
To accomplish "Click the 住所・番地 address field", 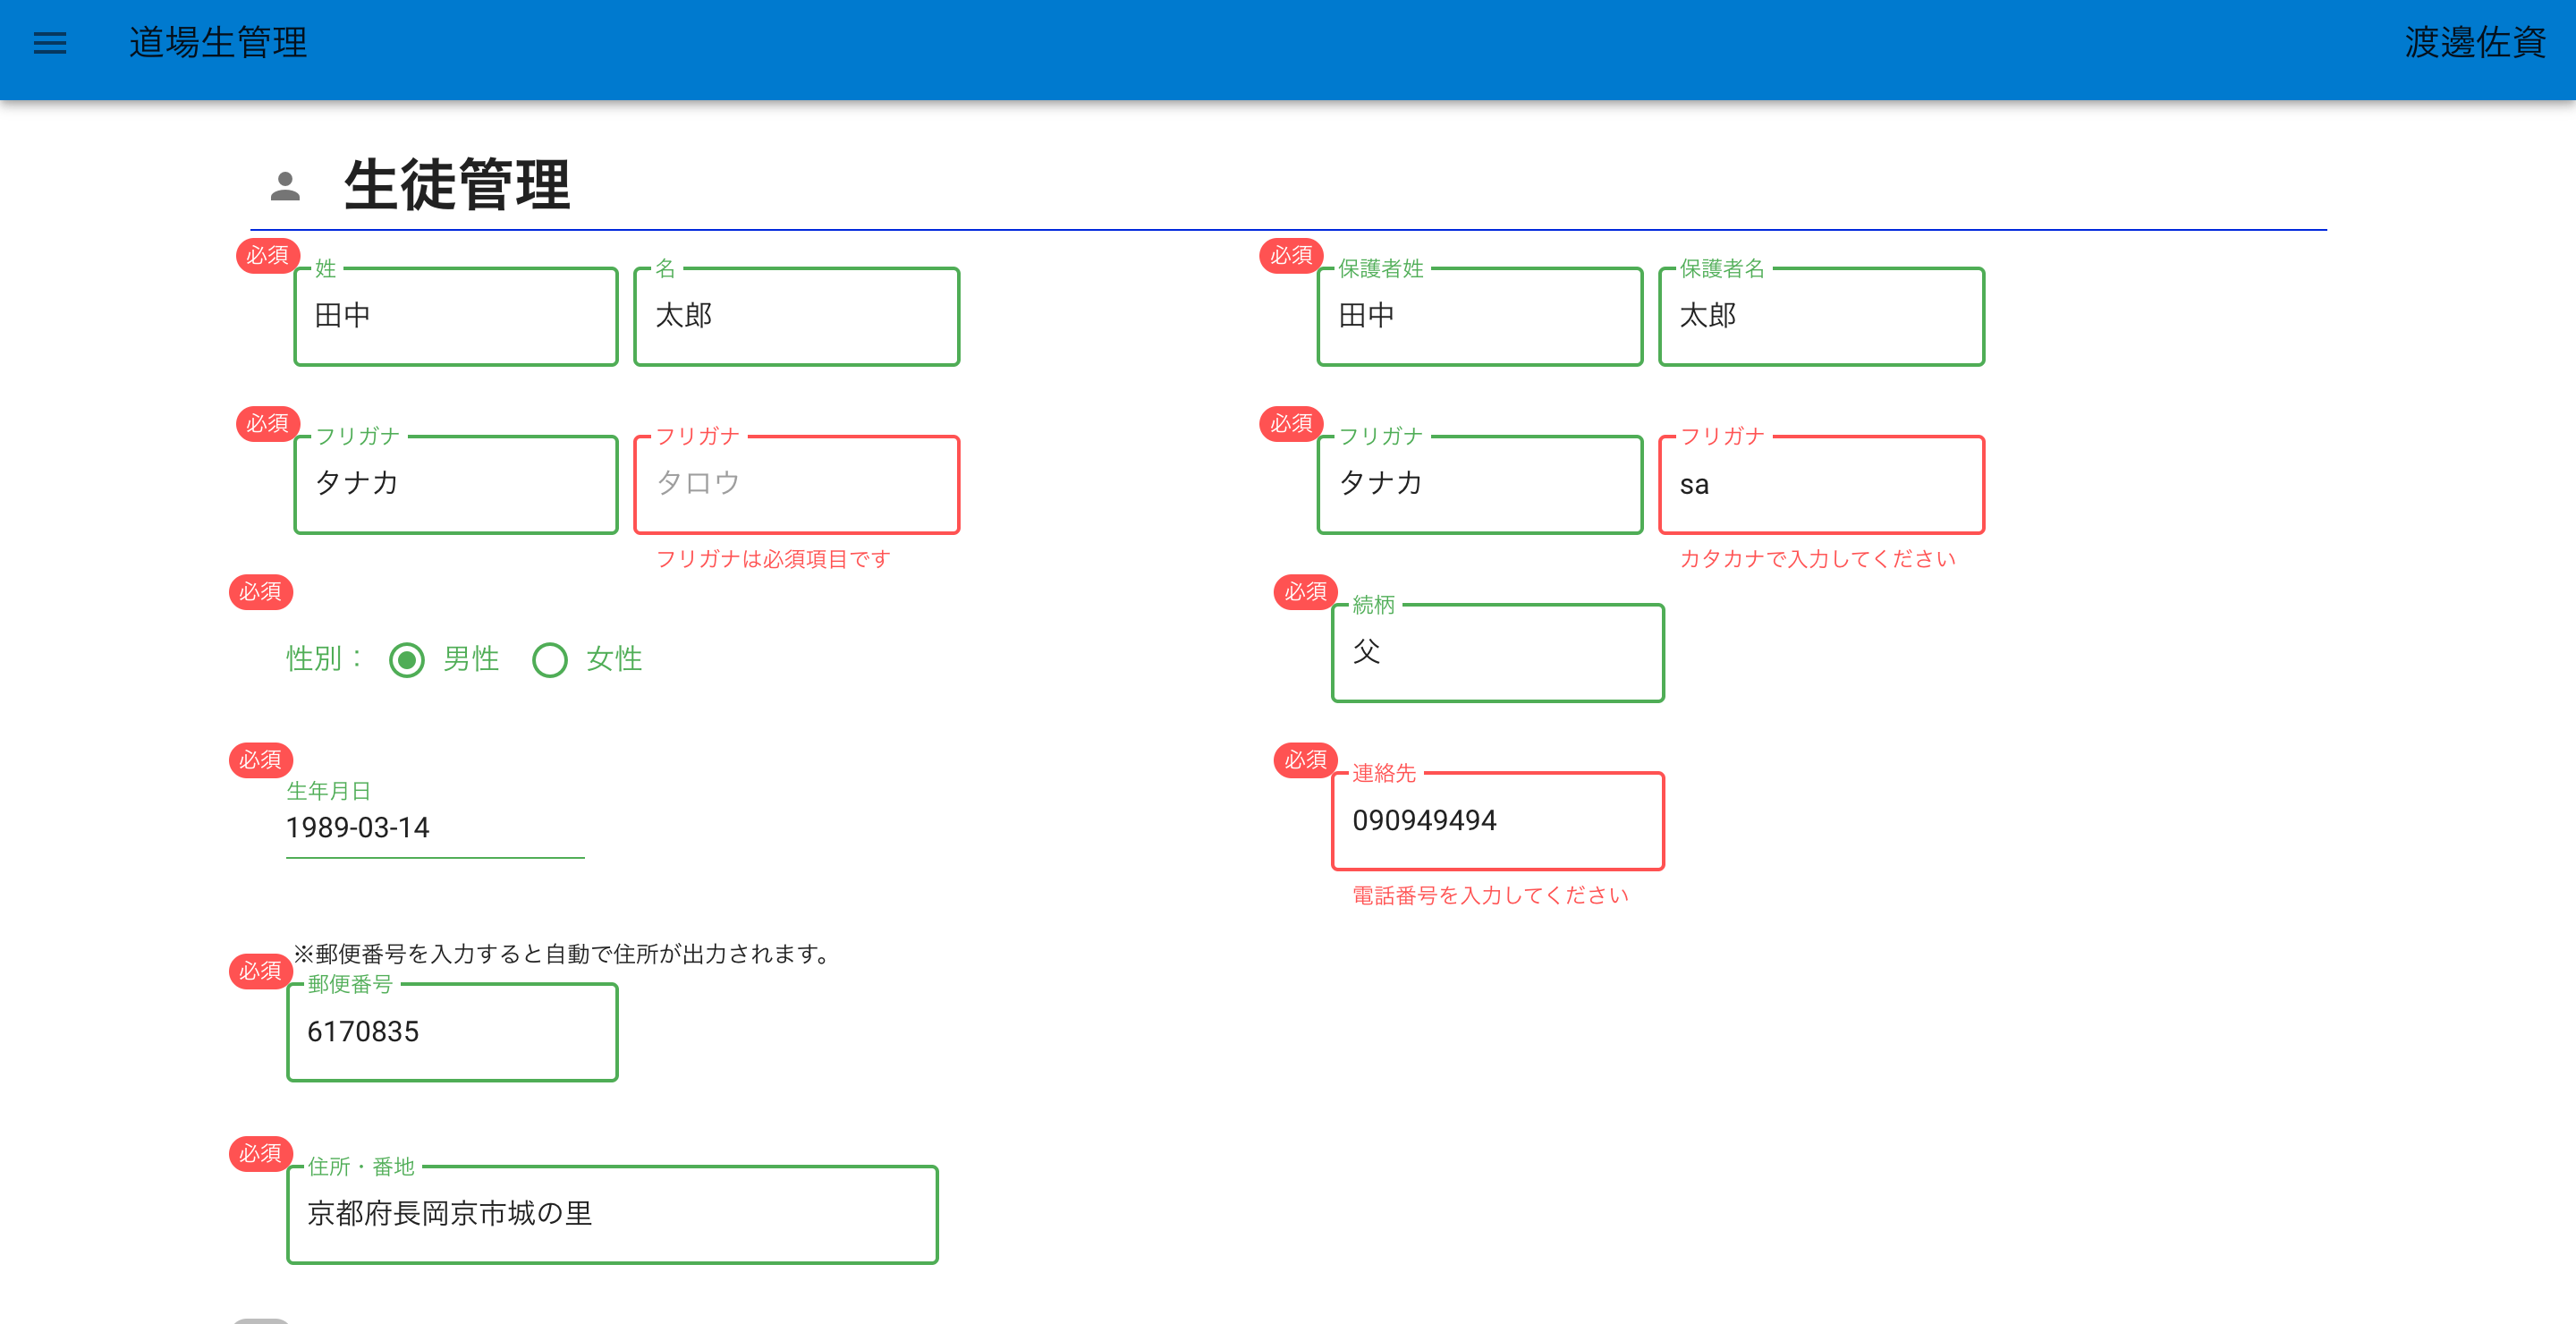I will pos(612,1214).
